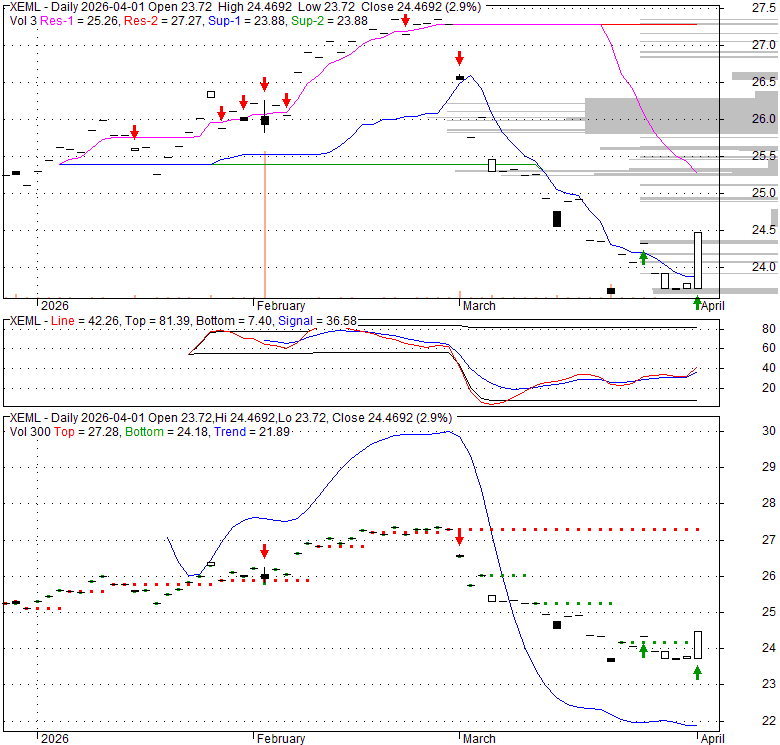Click the tall white candle at the top chart's right edge
The width and height of the screenshot is (780, 745).
pos(697,260)
